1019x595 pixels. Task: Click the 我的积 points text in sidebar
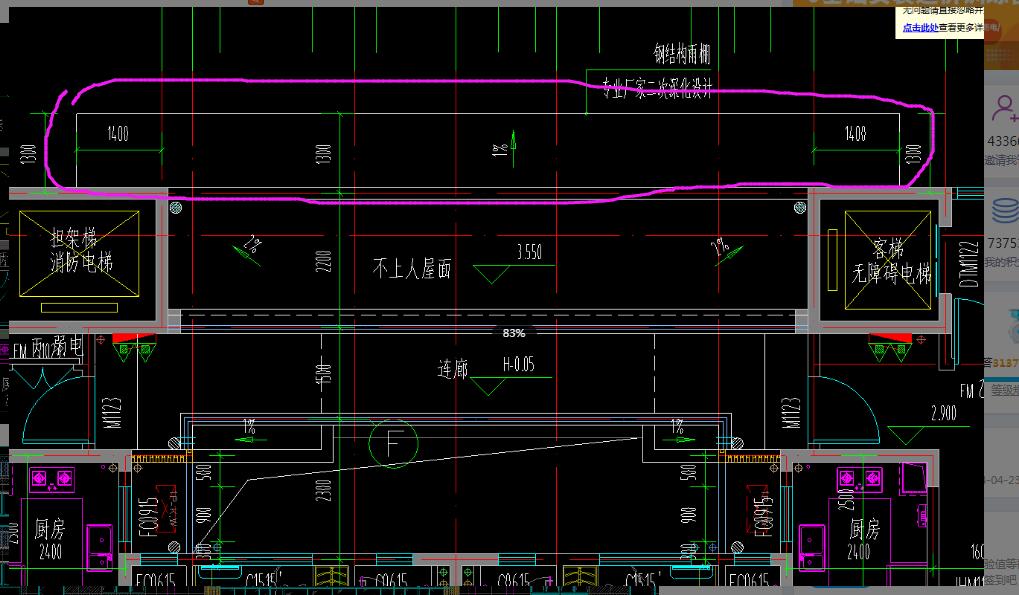click(x=1001, y=262)
